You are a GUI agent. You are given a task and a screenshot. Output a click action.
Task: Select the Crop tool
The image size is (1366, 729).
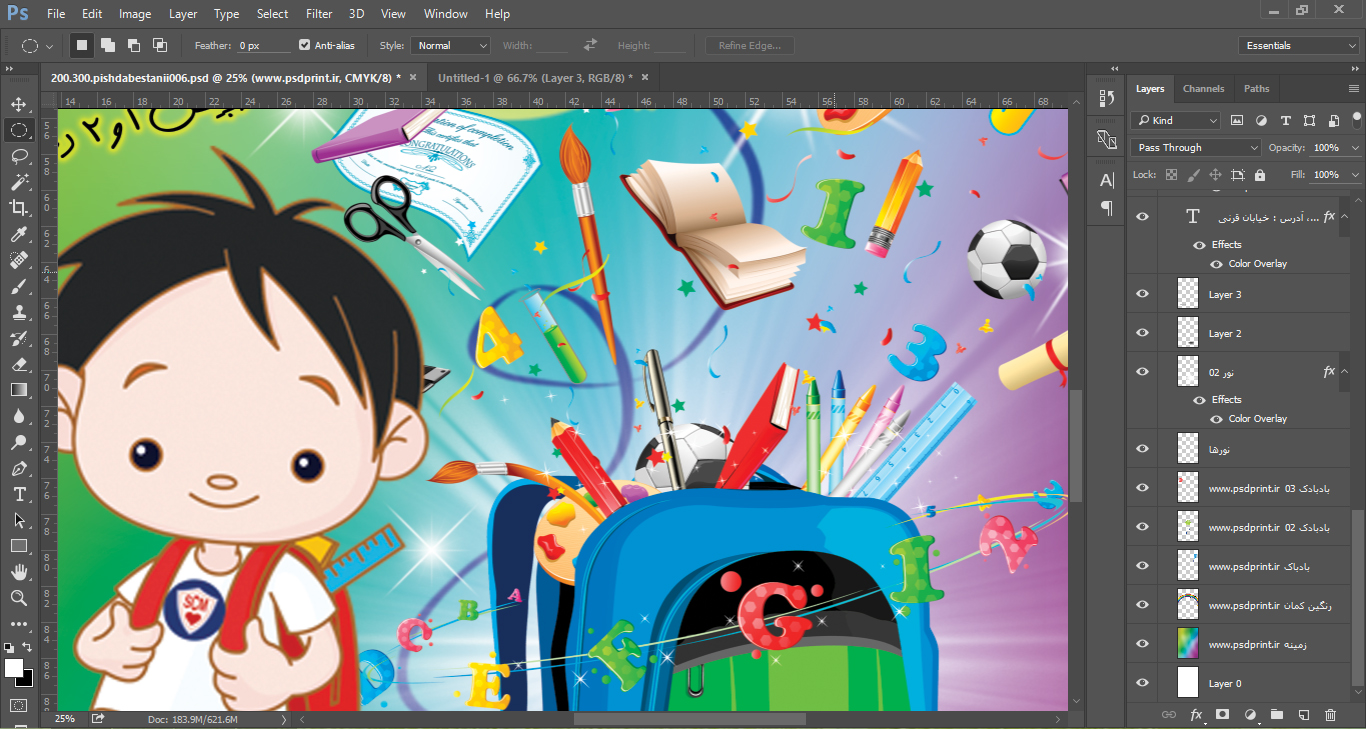coord(18,208)
